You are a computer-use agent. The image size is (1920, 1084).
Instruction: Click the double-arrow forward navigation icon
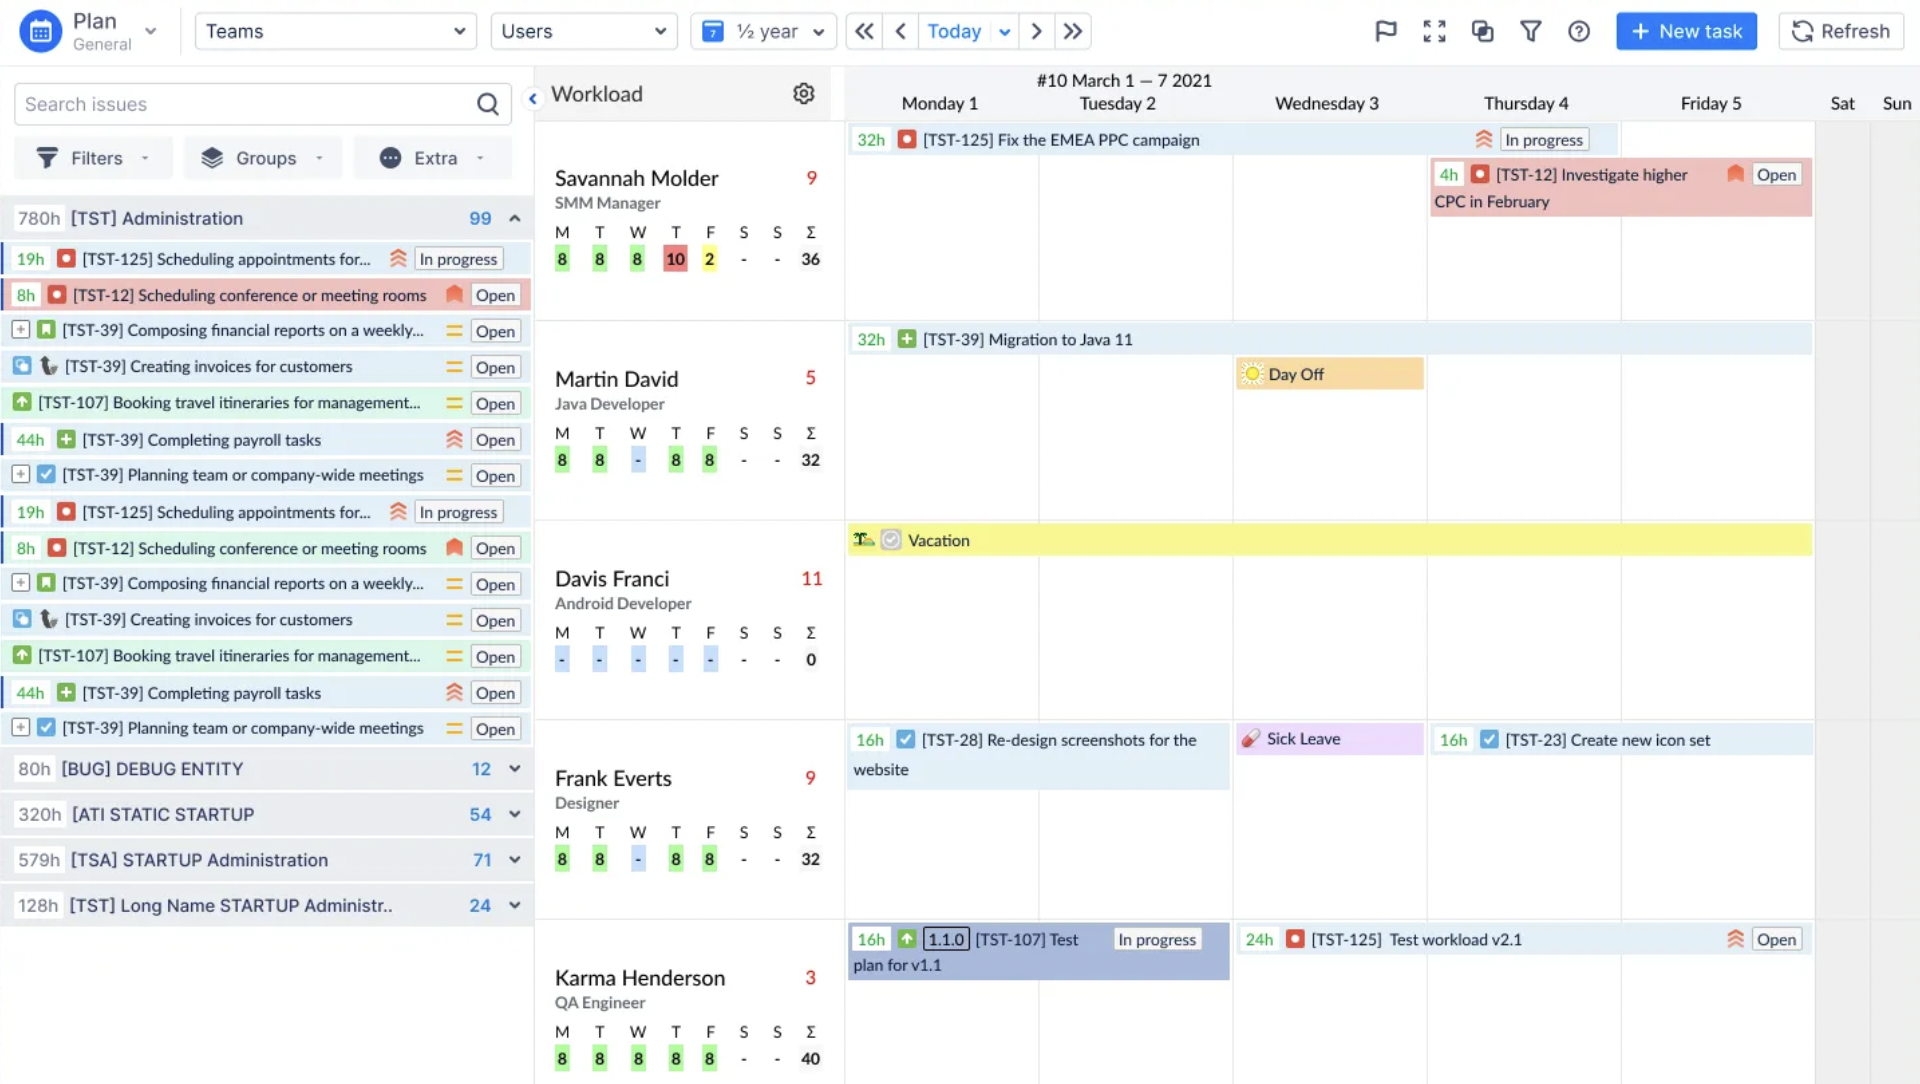coord(1072,31)
